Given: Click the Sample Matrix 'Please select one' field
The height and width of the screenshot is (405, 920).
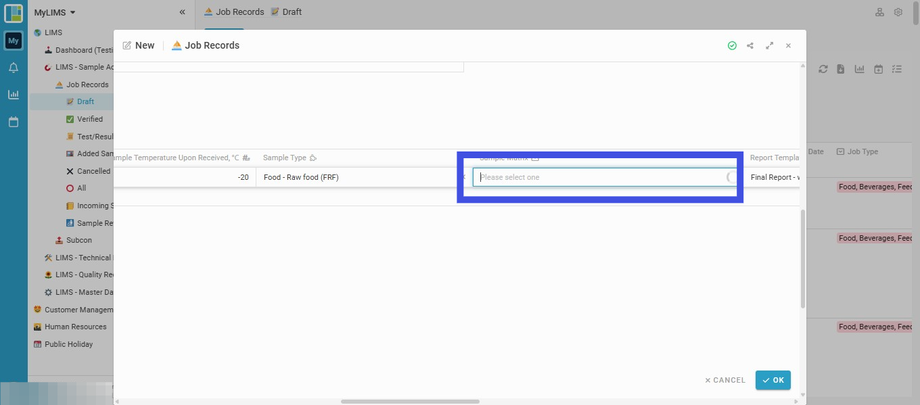Looking at the screenshot, I should [x=604, y=177].
